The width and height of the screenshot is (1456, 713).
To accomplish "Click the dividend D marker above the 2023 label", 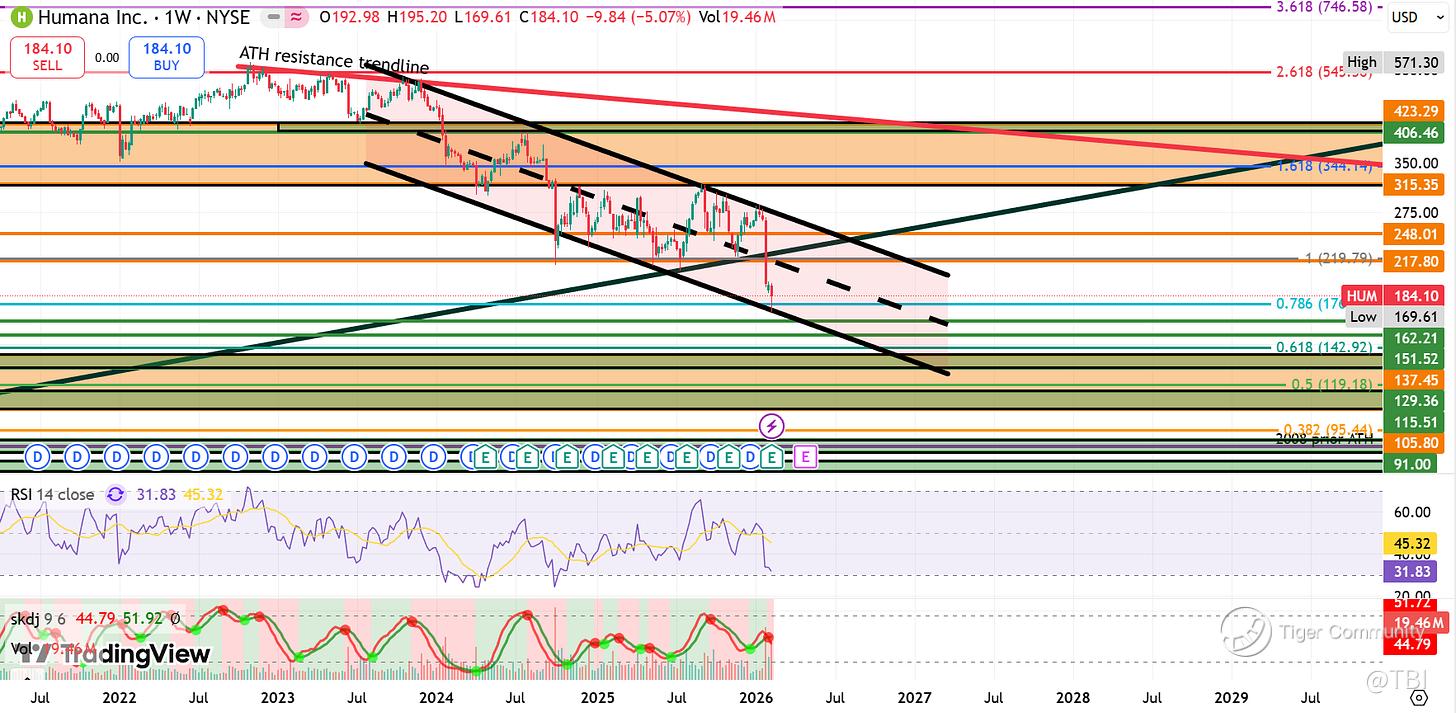I will [275, 458].
